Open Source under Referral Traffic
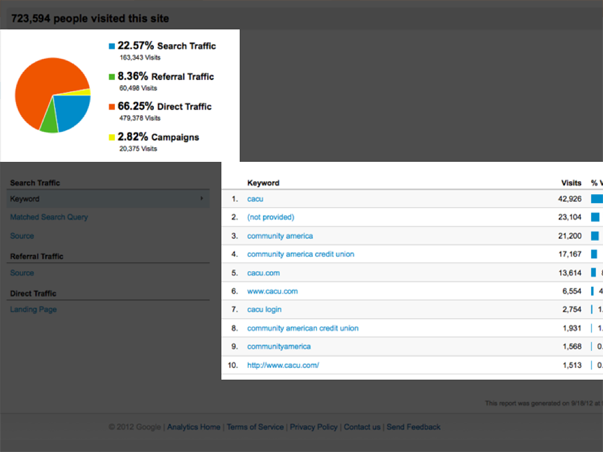Screen dimensions: 603x452 pyautogui.click(x=22, y=273)
